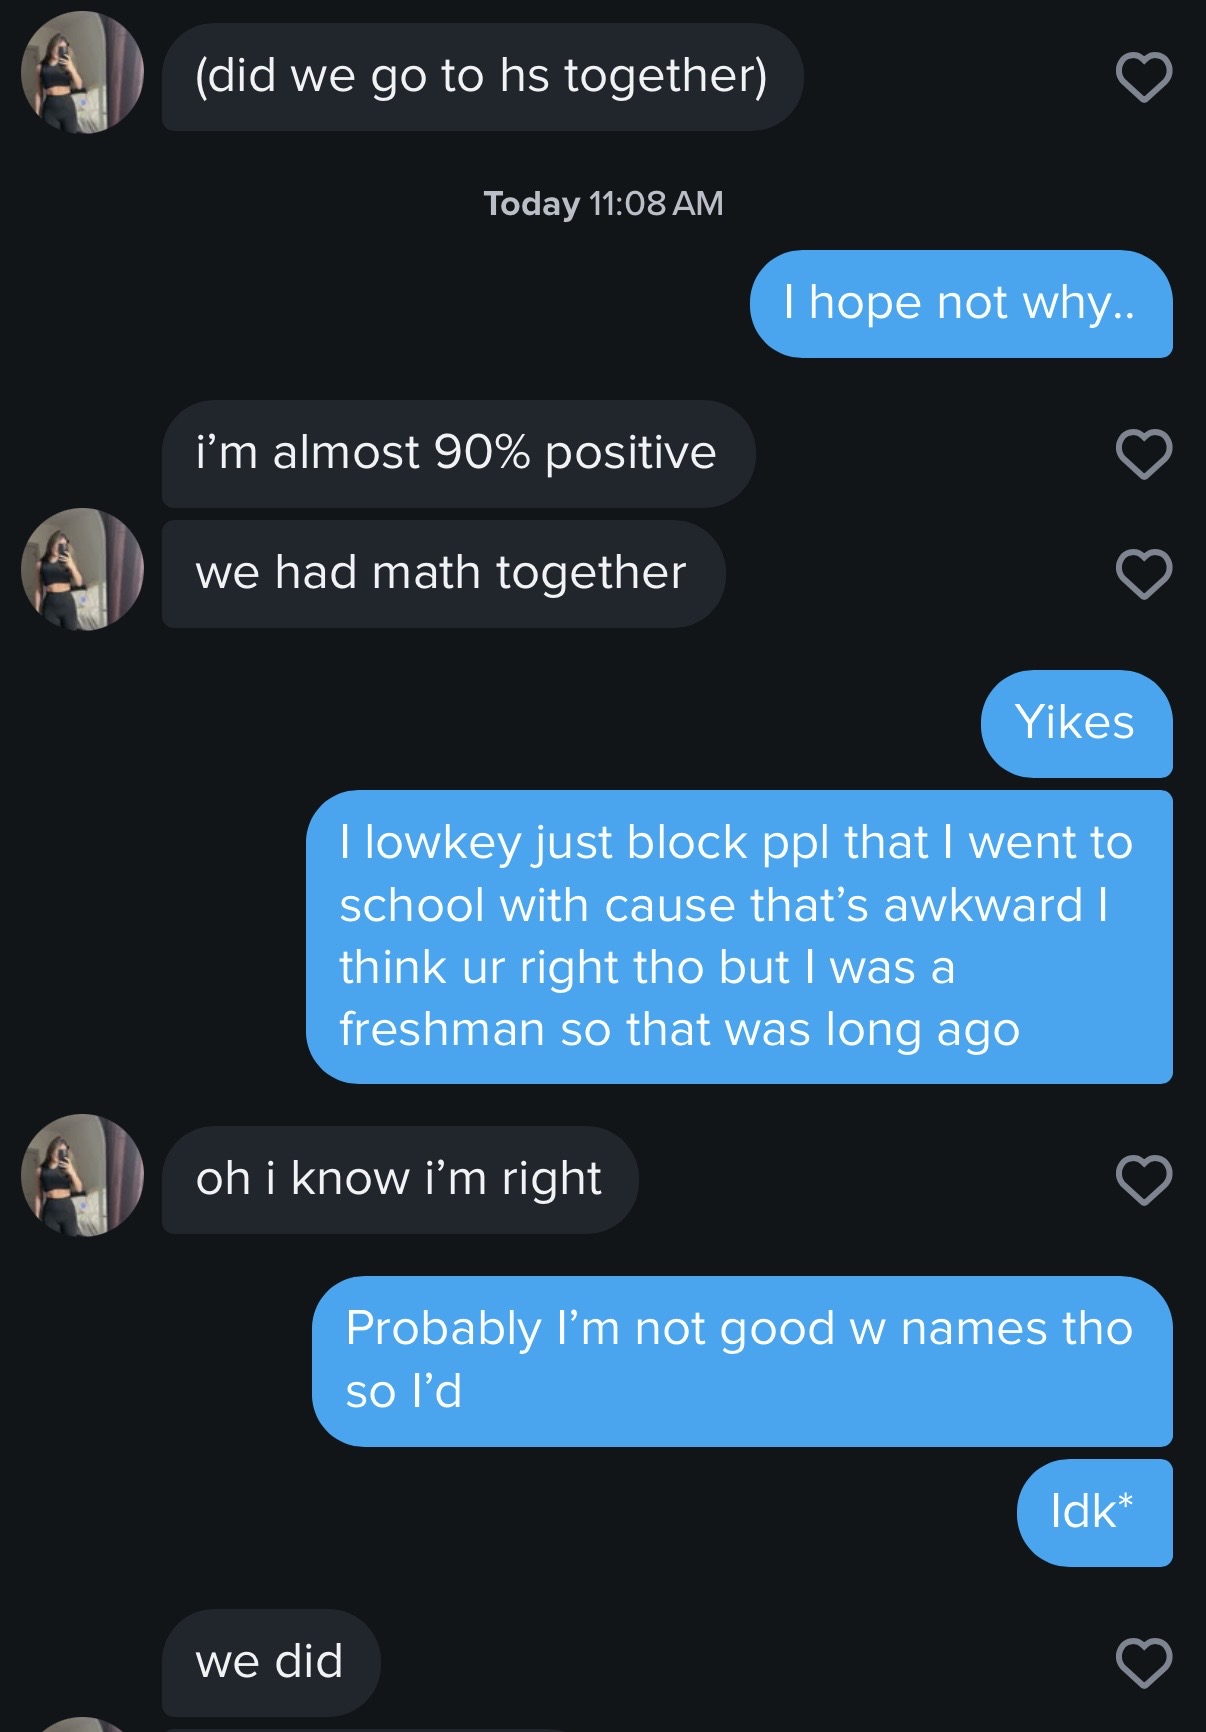Open profile photo beside top message
This screenshot has width=1206, height=1732.
(82, 73)
